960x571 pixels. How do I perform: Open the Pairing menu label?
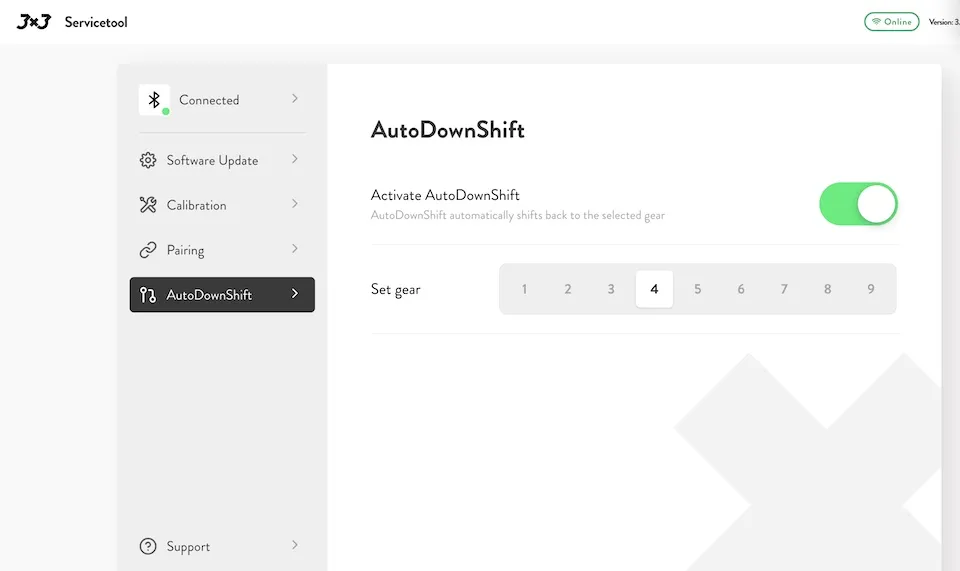pyautogui.click(x=186, y=250)
